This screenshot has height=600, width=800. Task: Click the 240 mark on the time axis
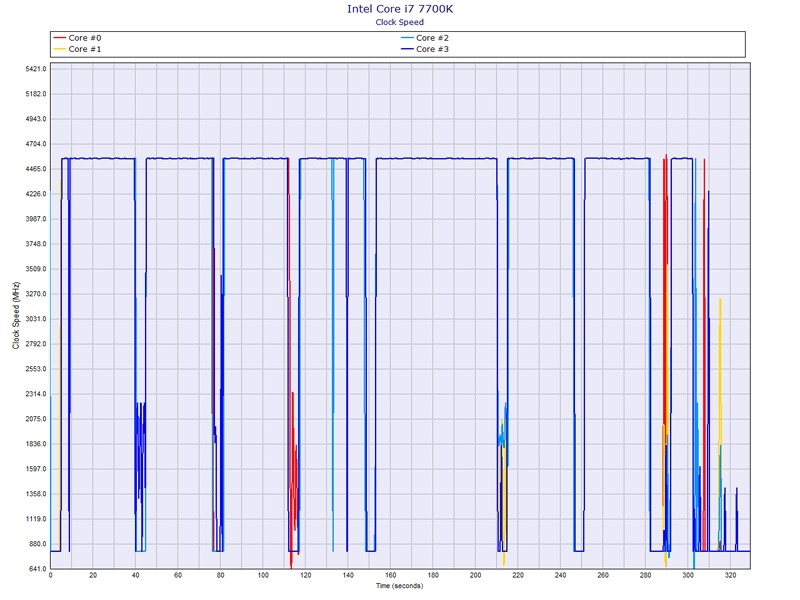pyautogui.click(x=560, y=576)
